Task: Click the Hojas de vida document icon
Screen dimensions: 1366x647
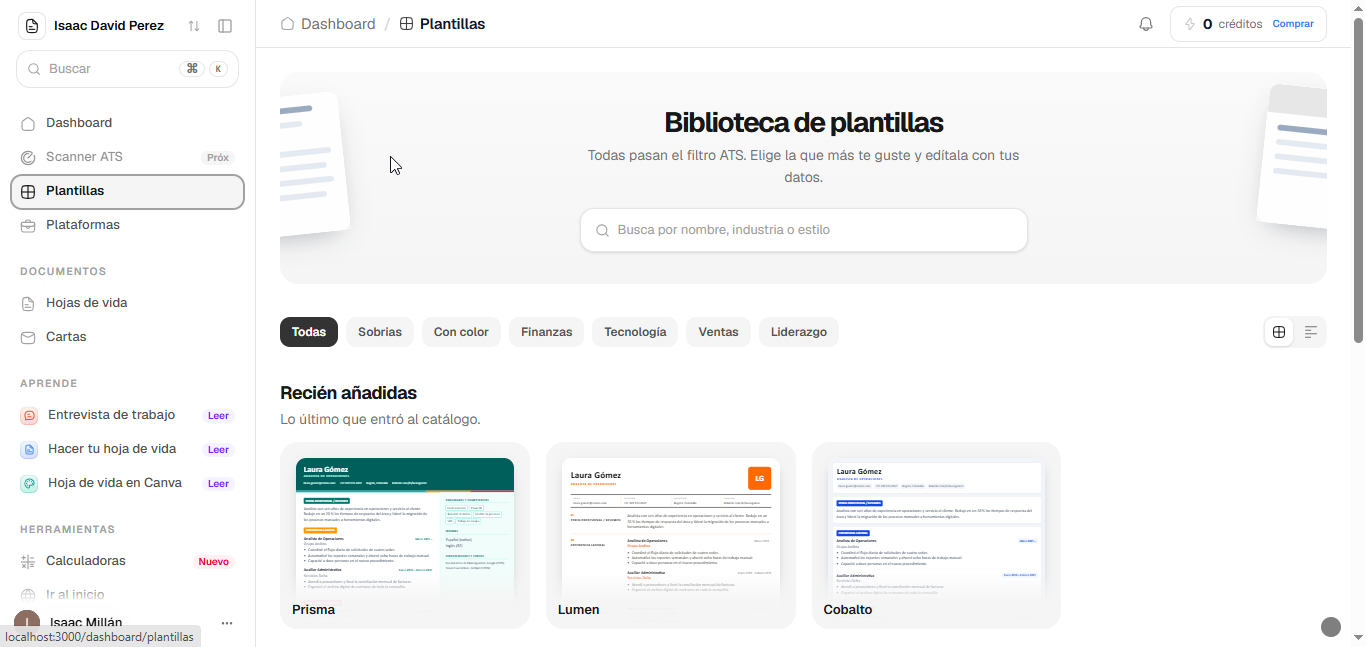Action: [x=28, y=303]
